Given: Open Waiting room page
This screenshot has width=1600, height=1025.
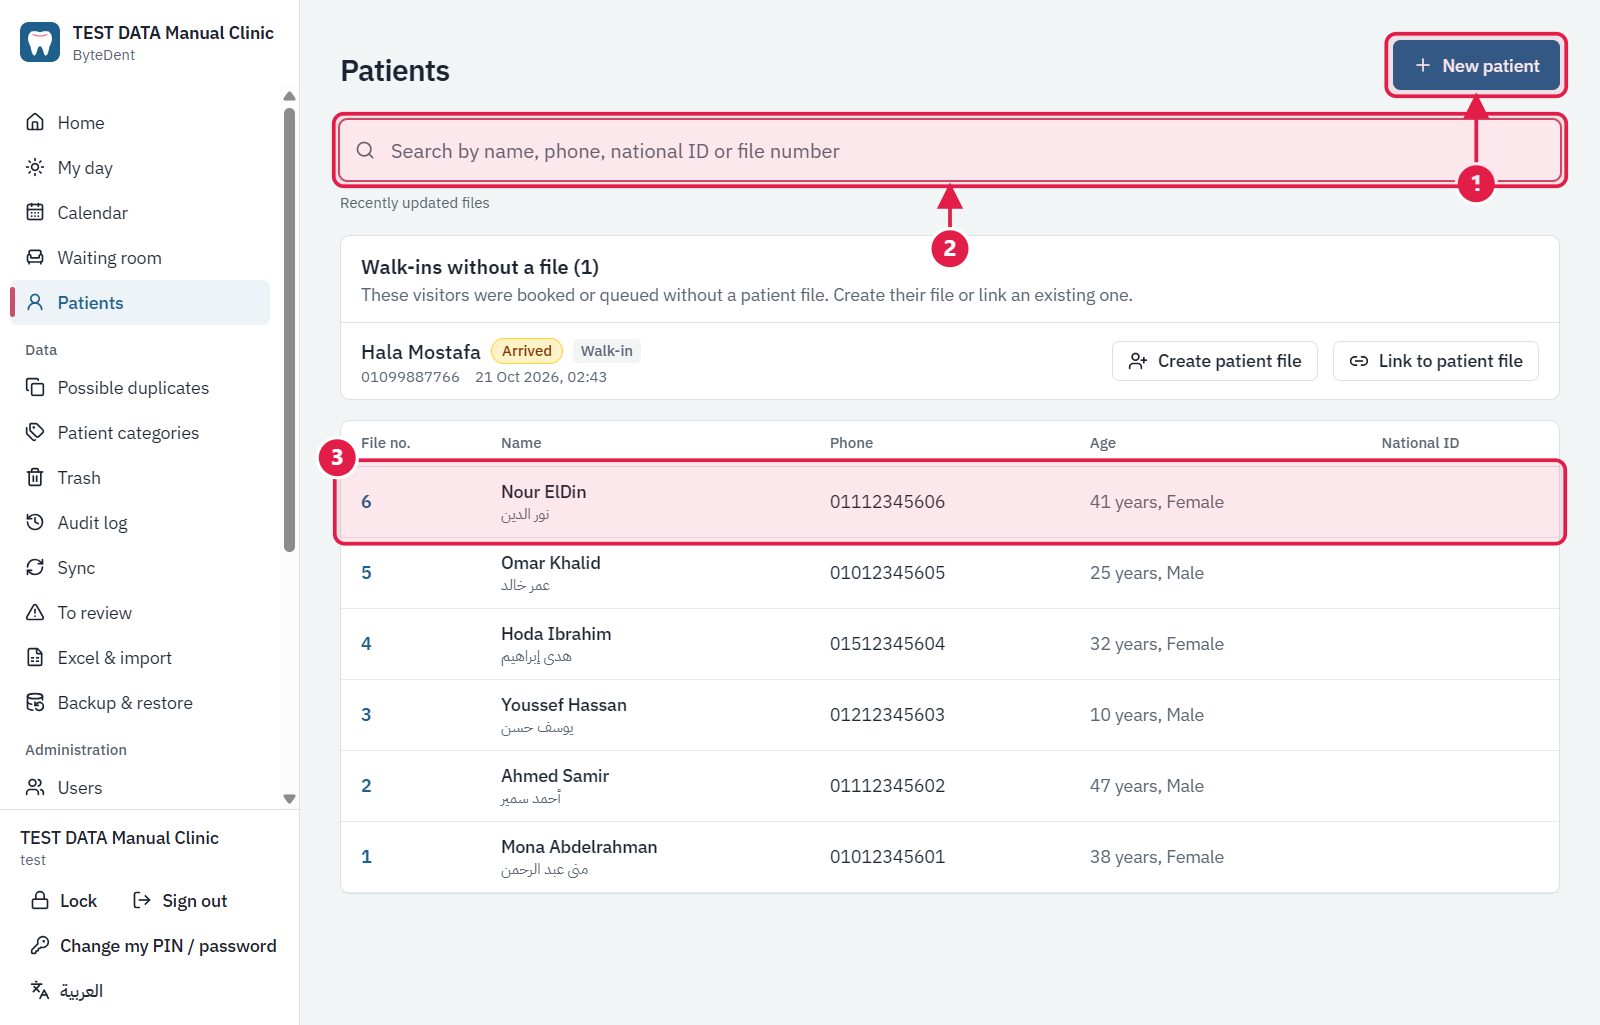Looking at the screenshot, I should click(140, 257).
